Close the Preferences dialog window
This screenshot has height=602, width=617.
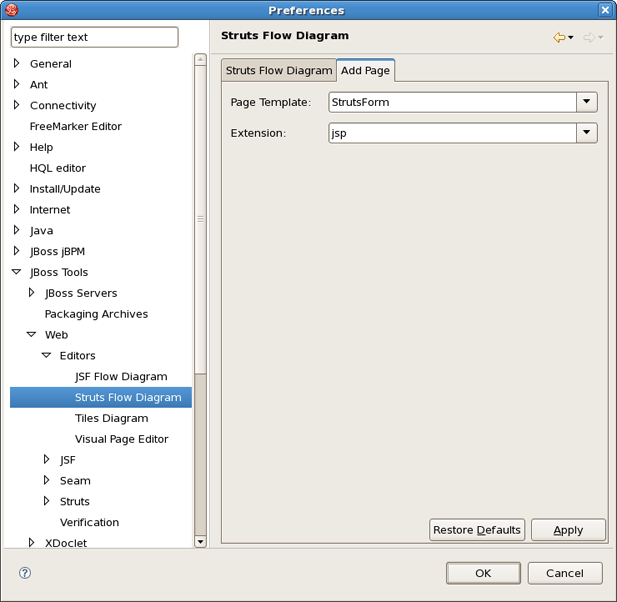coord(605,10)
